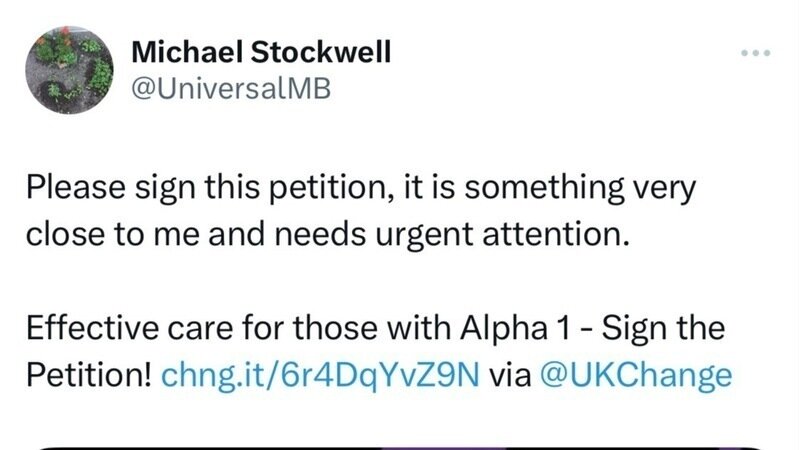Viewport: 800px width, 450px height.
Task: Visit the @UKChange mentioned account
Action: [x=635, y=375]
